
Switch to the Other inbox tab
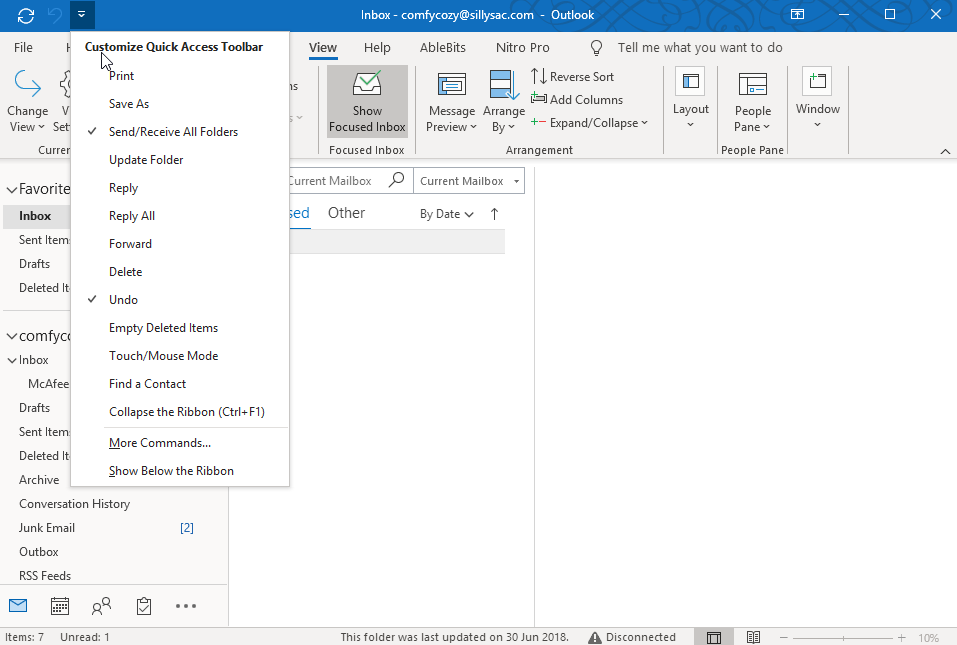pyautogui.click(x=346, y=213)
